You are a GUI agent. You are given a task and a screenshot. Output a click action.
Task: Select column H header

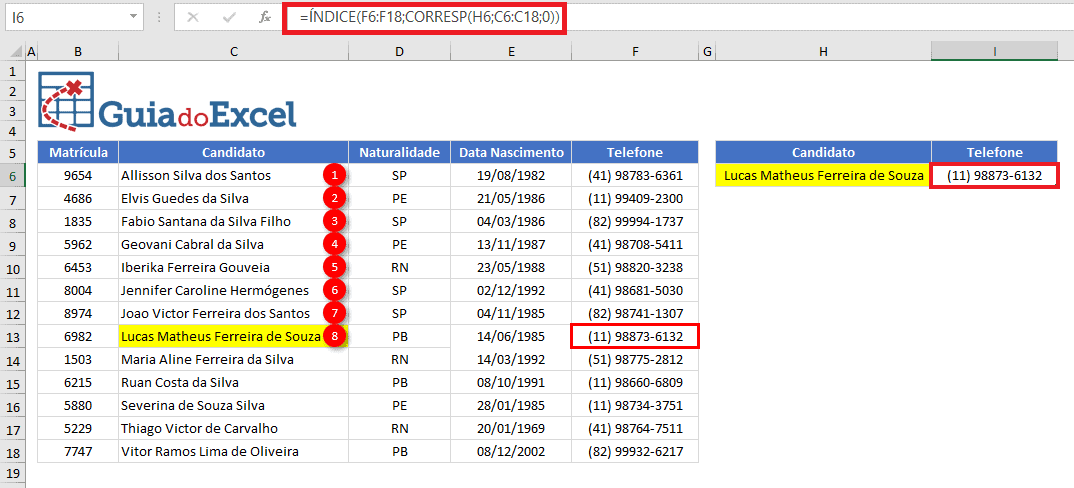[x=823, y=51]
